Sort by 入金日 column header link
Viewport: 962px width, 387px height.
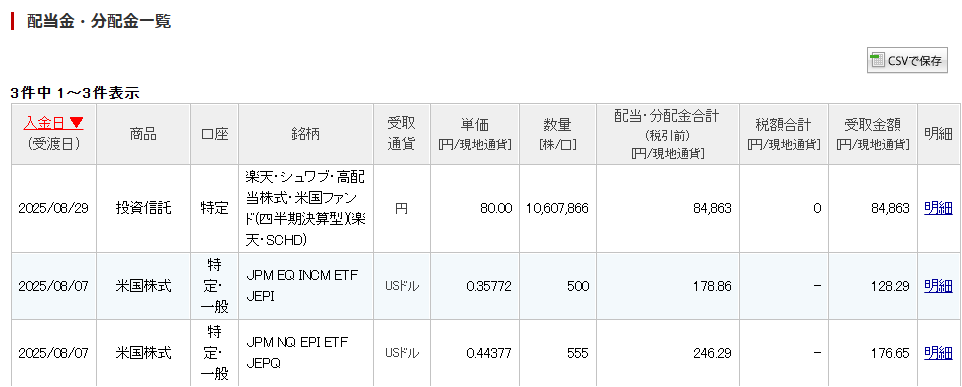(x=53, y=123)
